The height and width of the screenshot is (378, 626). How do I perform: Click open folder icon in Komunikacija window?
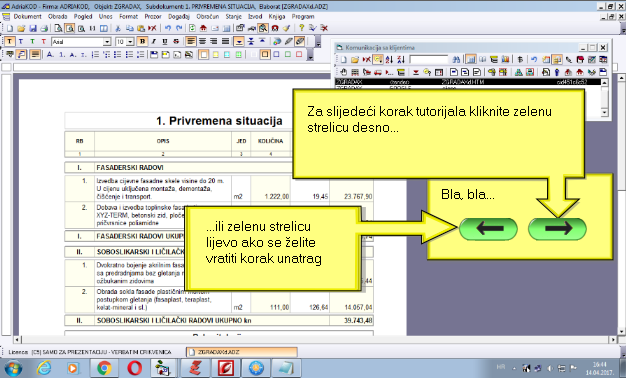coord(355,59)
